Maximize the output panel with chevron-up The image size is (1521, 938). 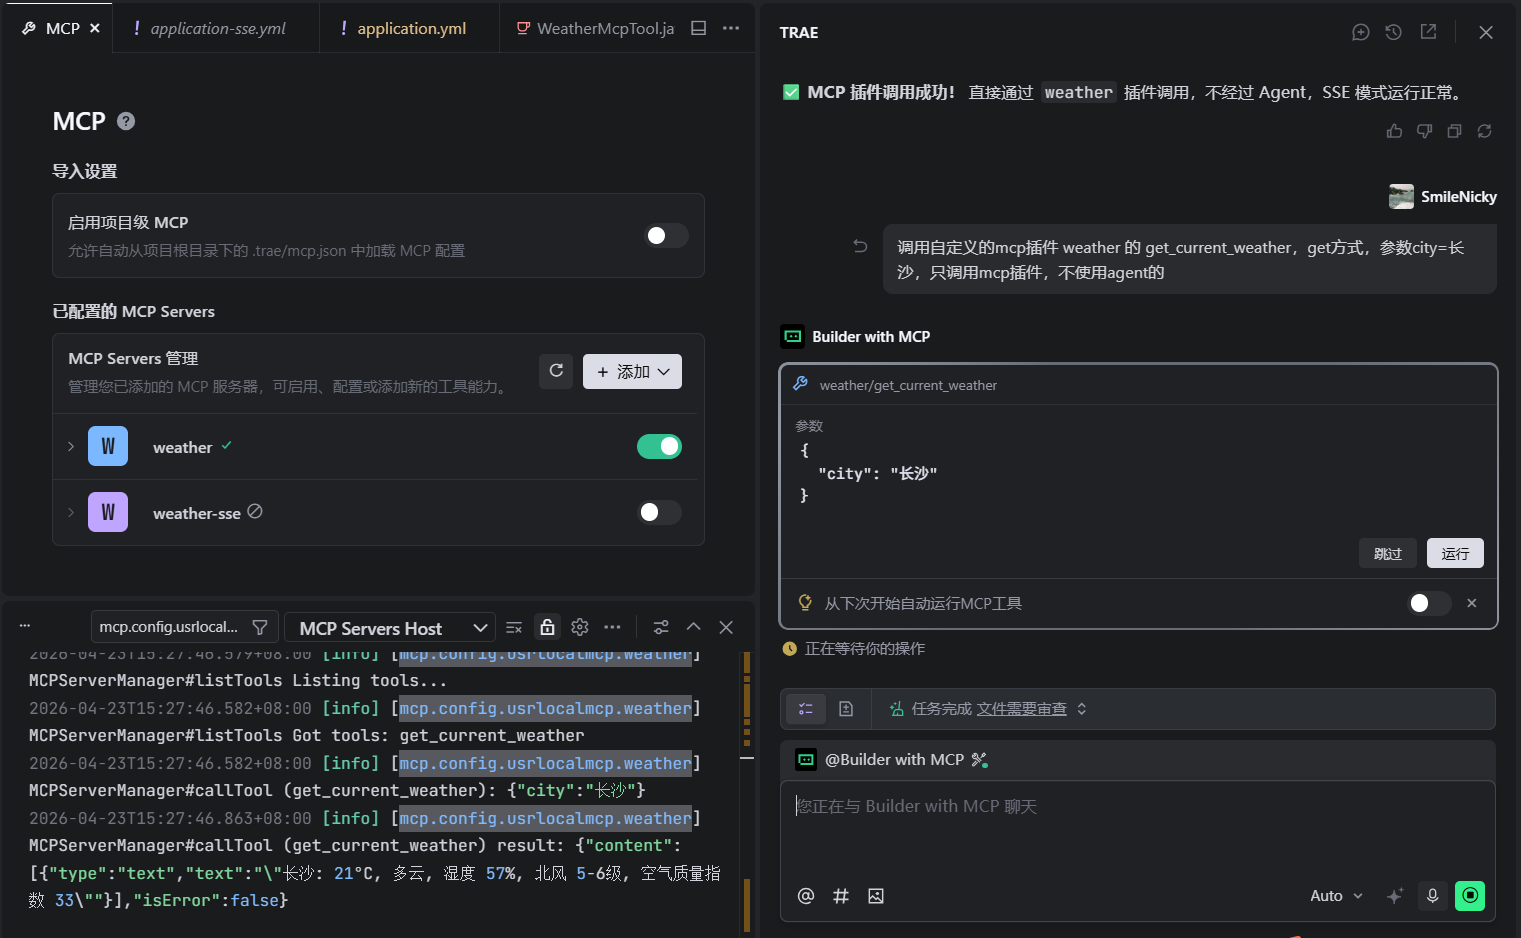tap(693, 627)
